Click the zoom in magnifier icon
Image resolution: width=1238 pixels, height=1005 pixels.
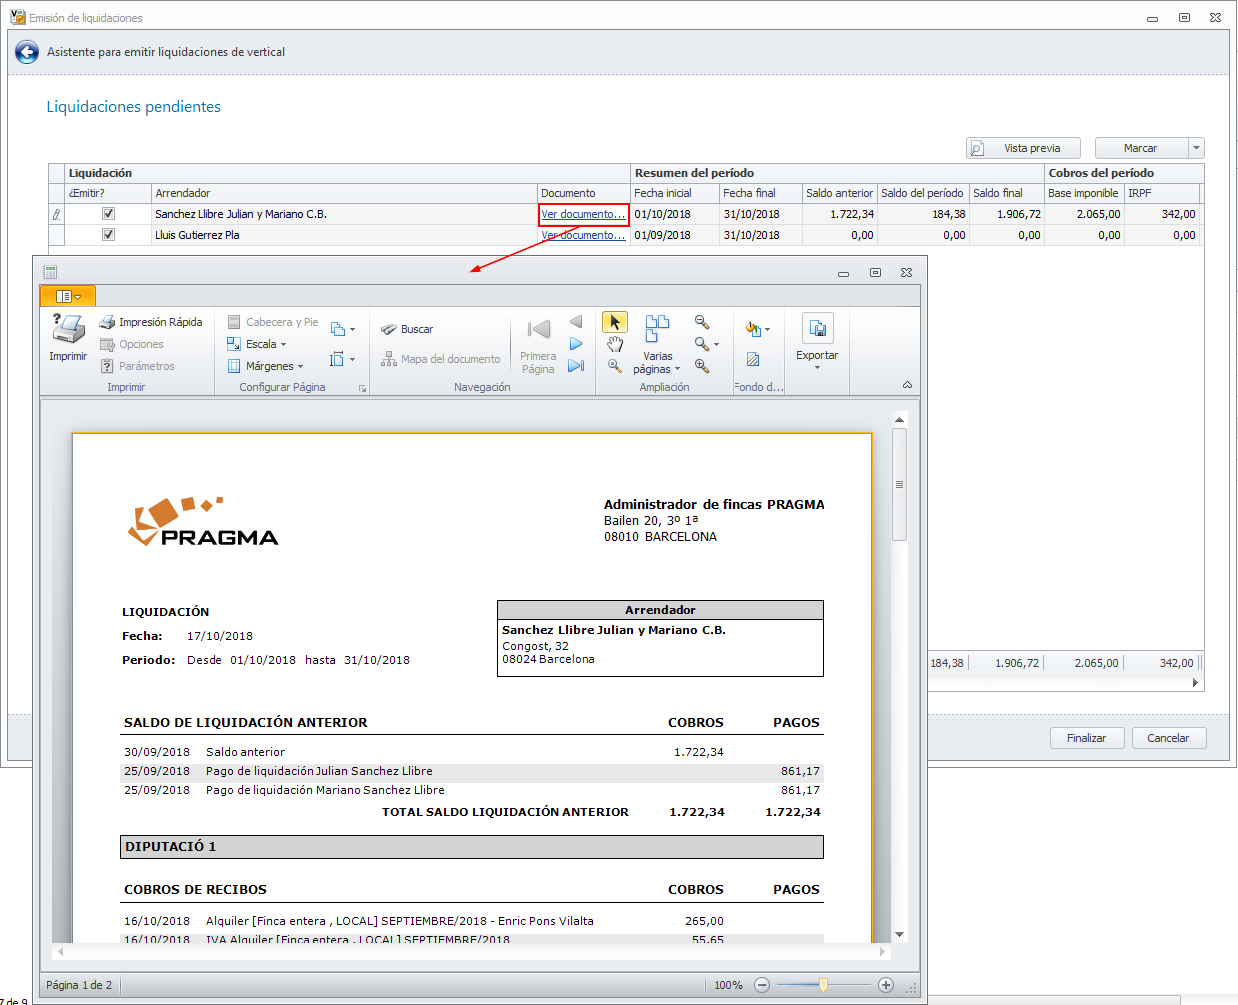tap(702, 366)
